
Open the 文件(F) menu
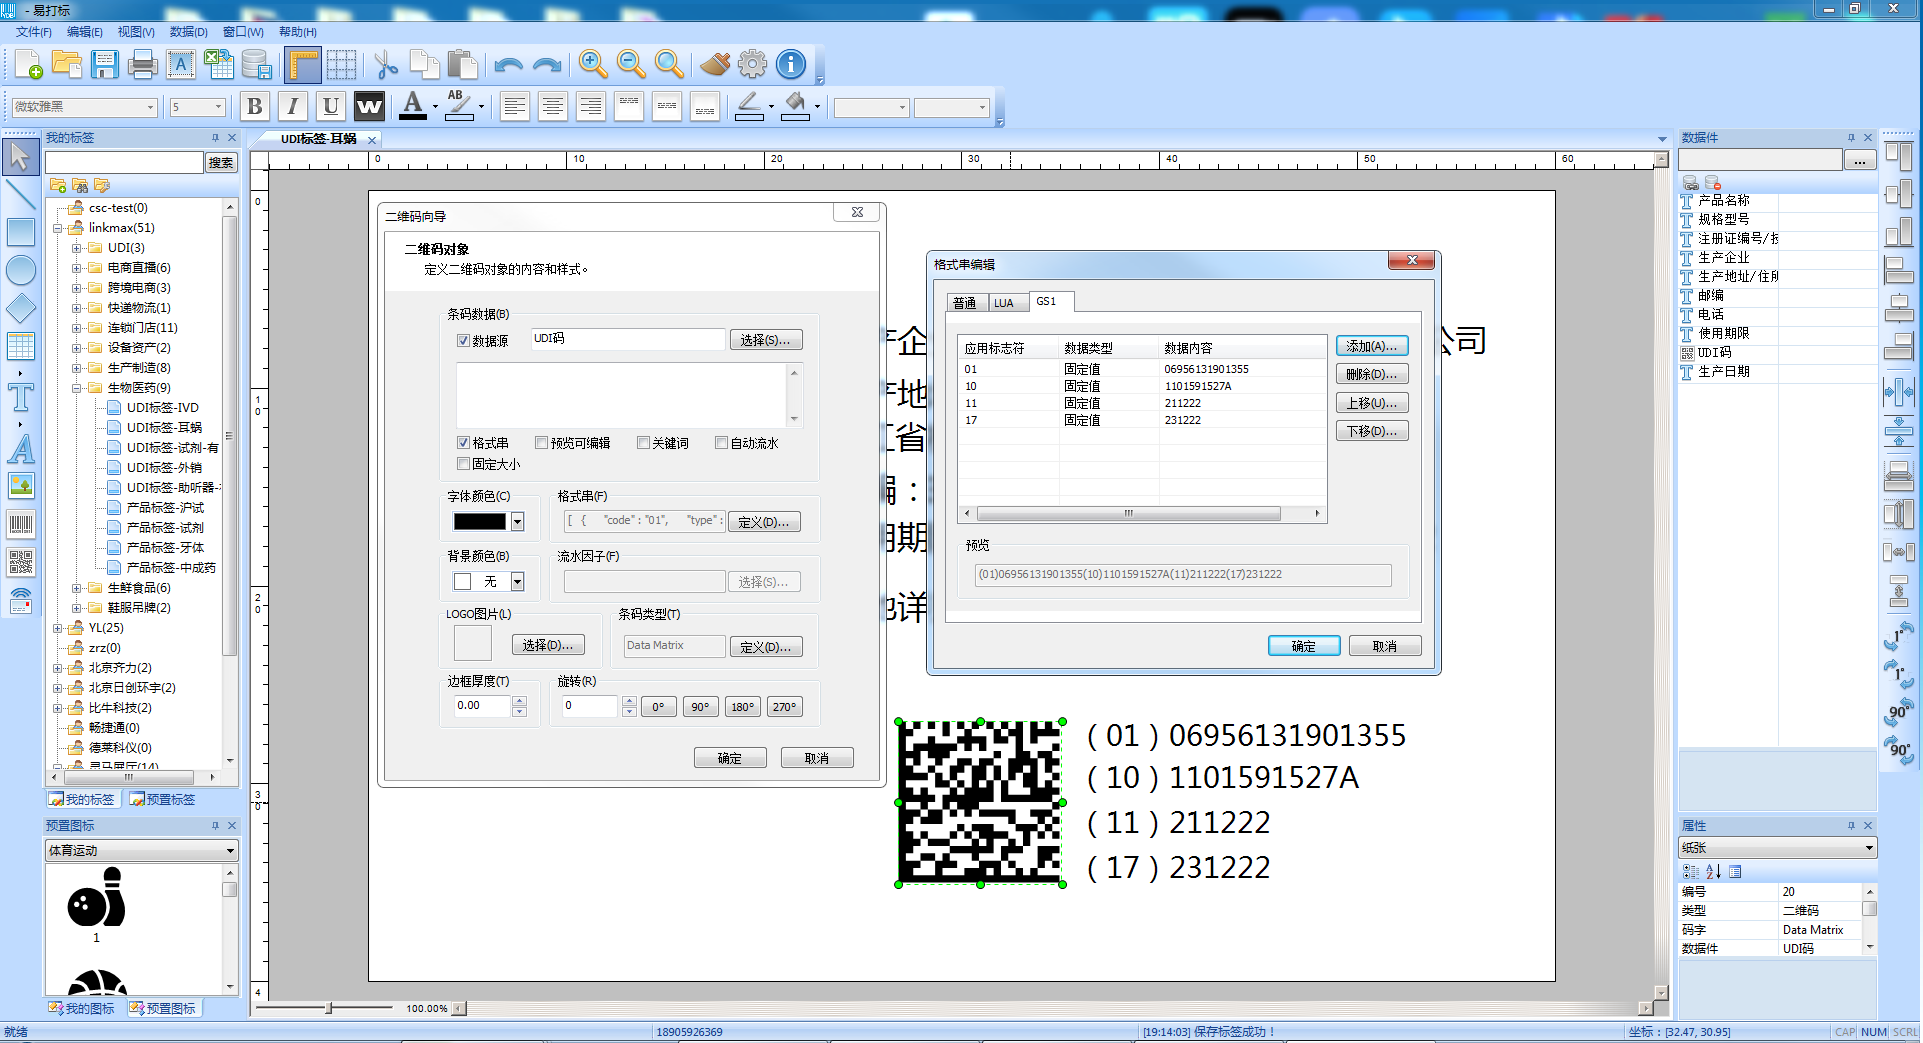point(34,32)
